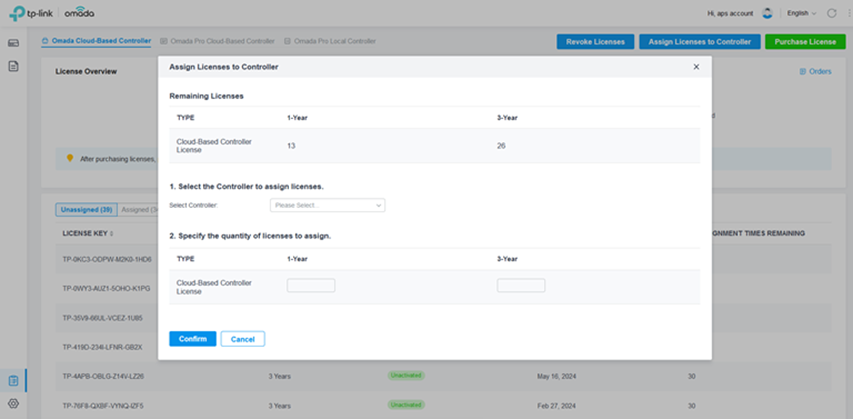
Task: Open the more options dots icon
Action: point(848,14)
